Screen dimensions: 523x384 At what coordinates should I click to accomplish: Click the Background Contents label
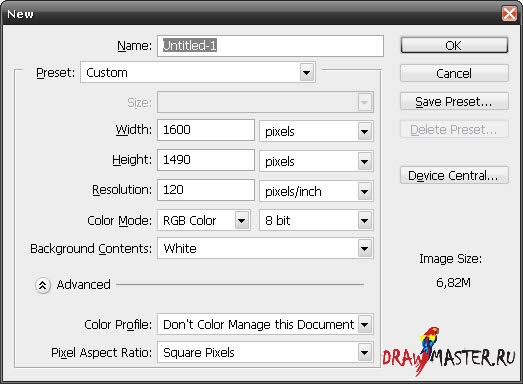[91, 249]
